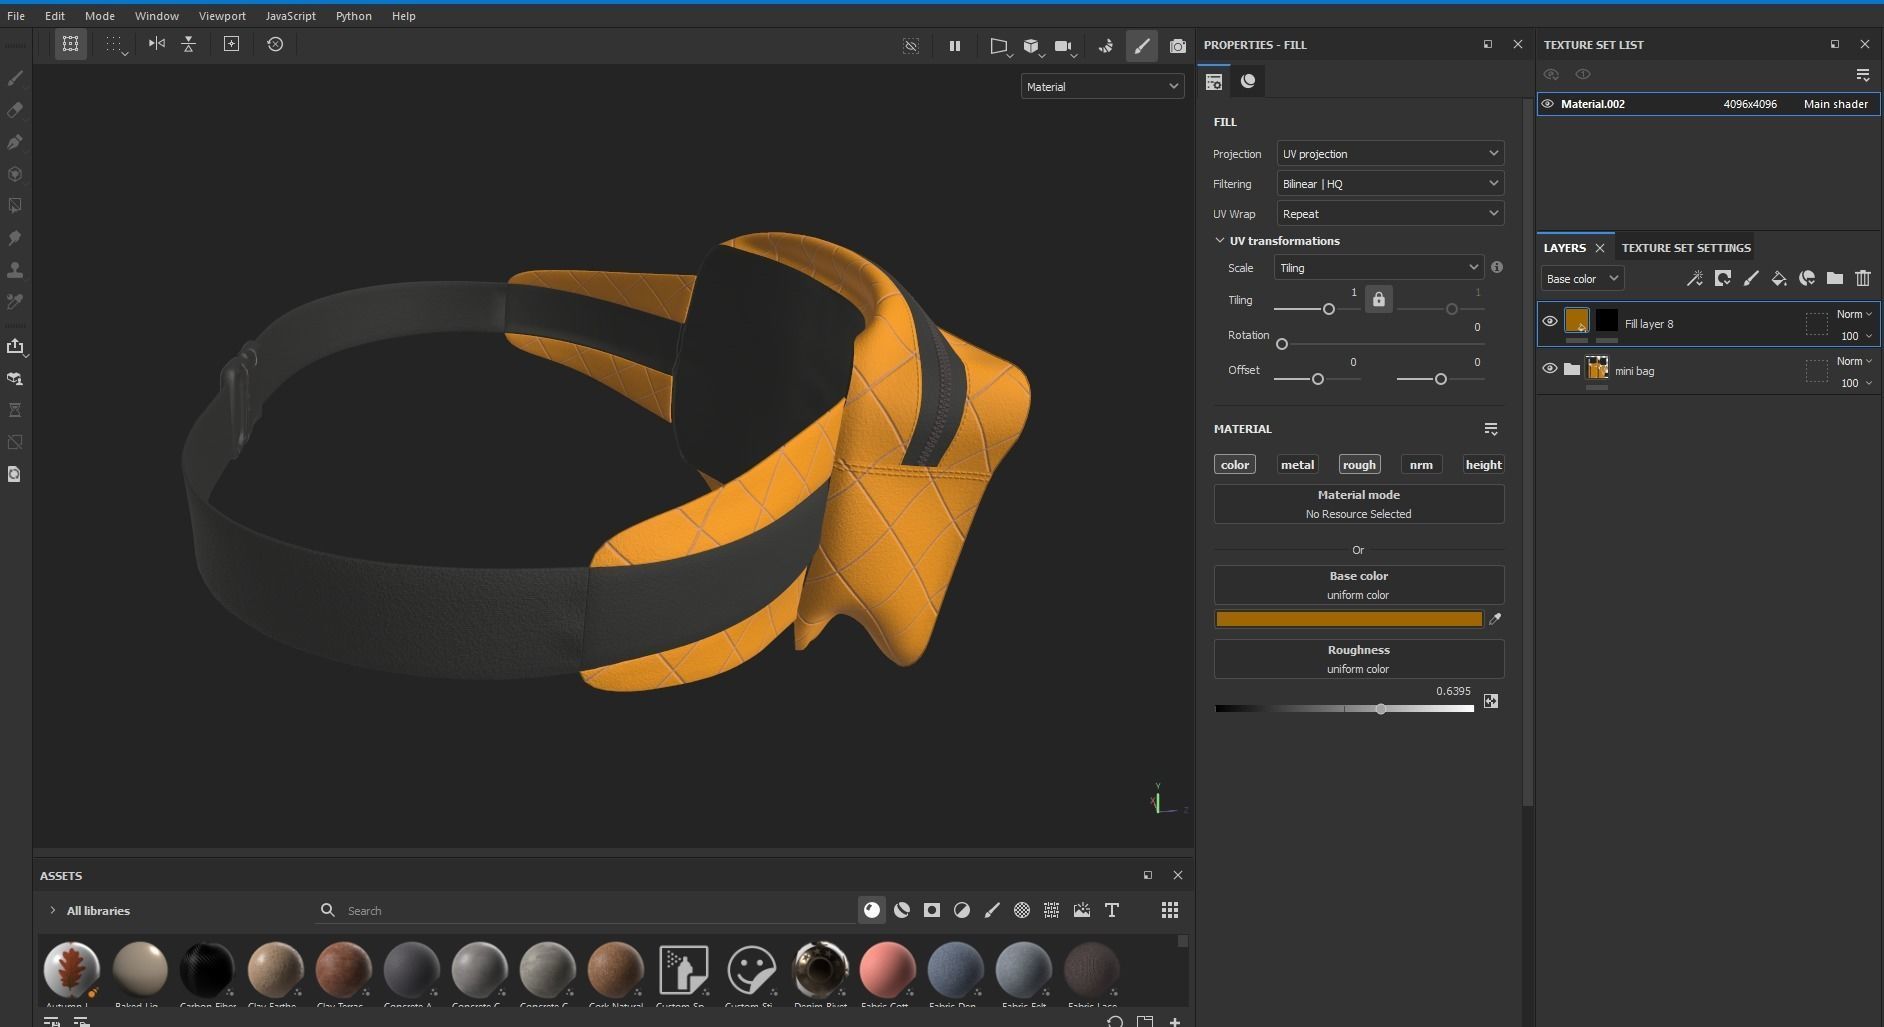Click the Material mode No Resource Selected button
This screenshot has height=1027, width=1884.
click(x=1359, y=504)
